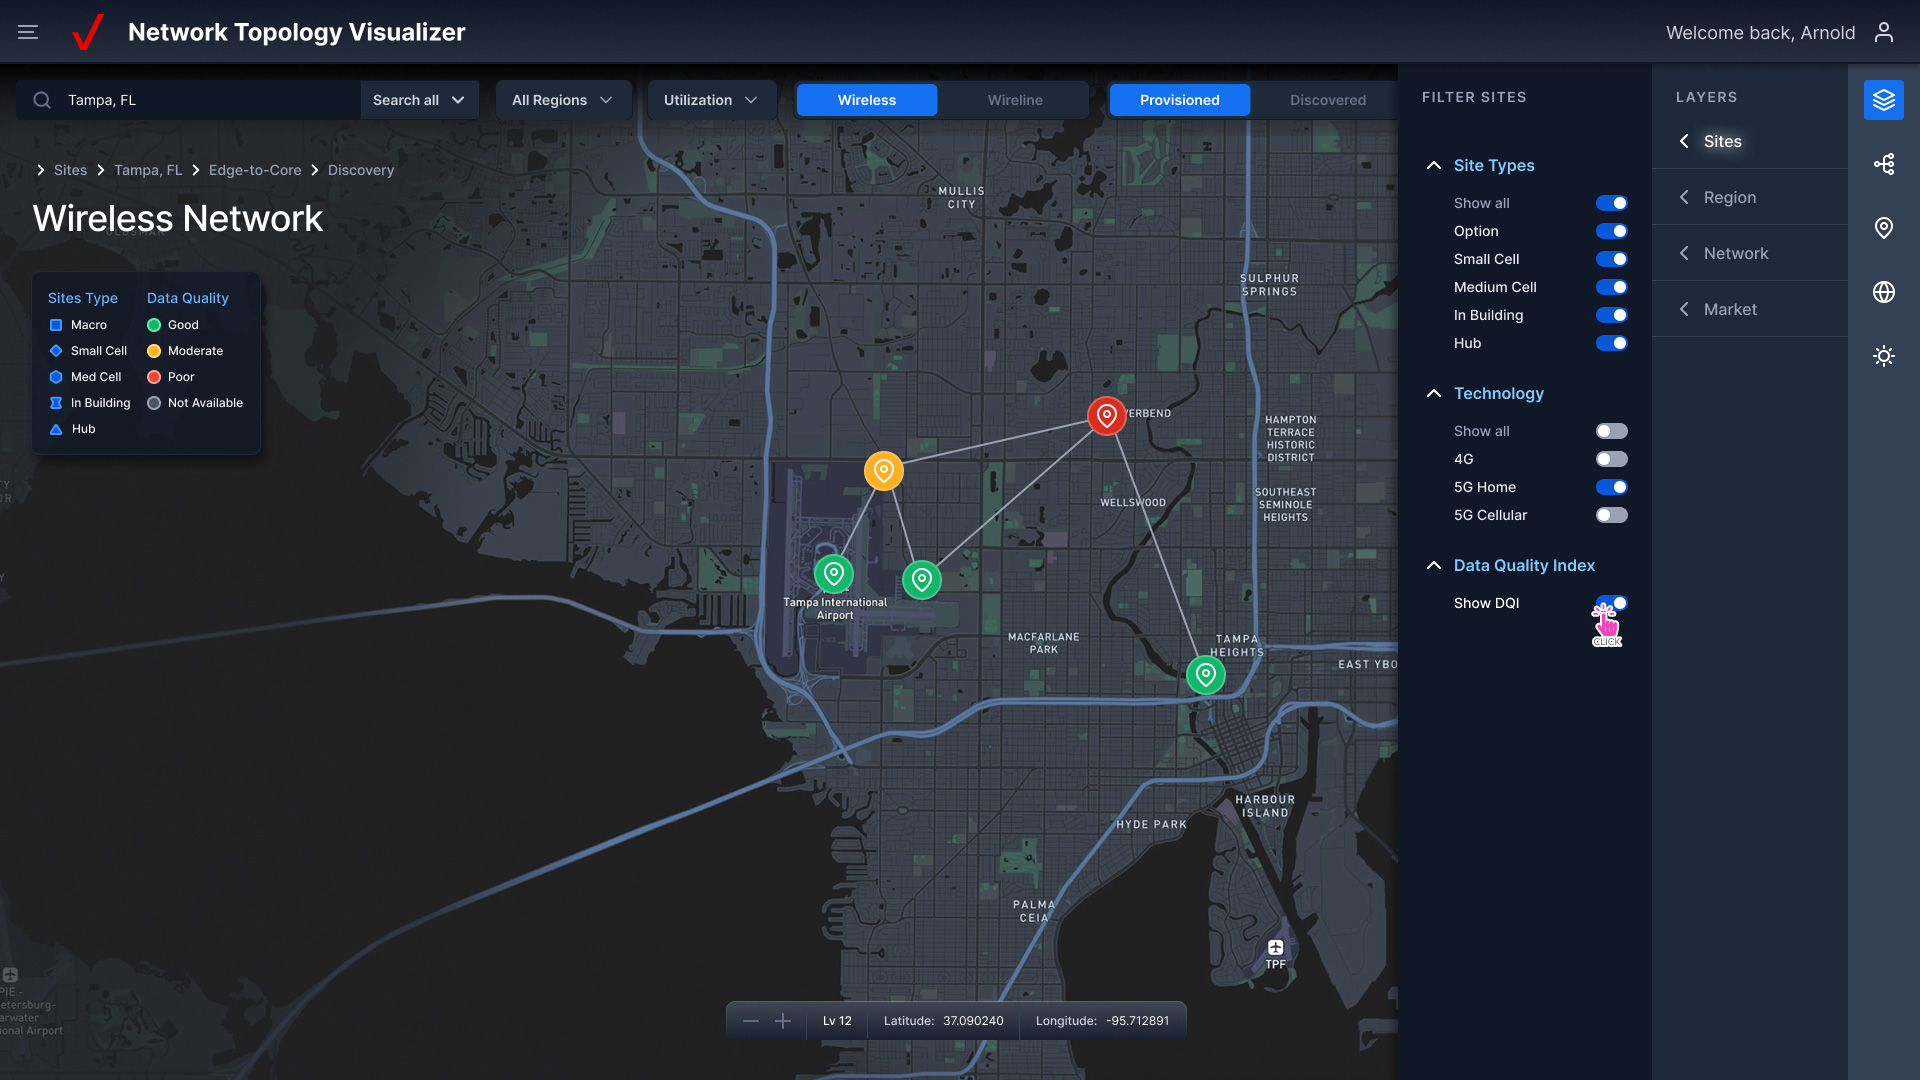Click the Good quality green swatch
Image resolution: width=1920 pixels, height=1080 pixels.
[x=154, y=325]
